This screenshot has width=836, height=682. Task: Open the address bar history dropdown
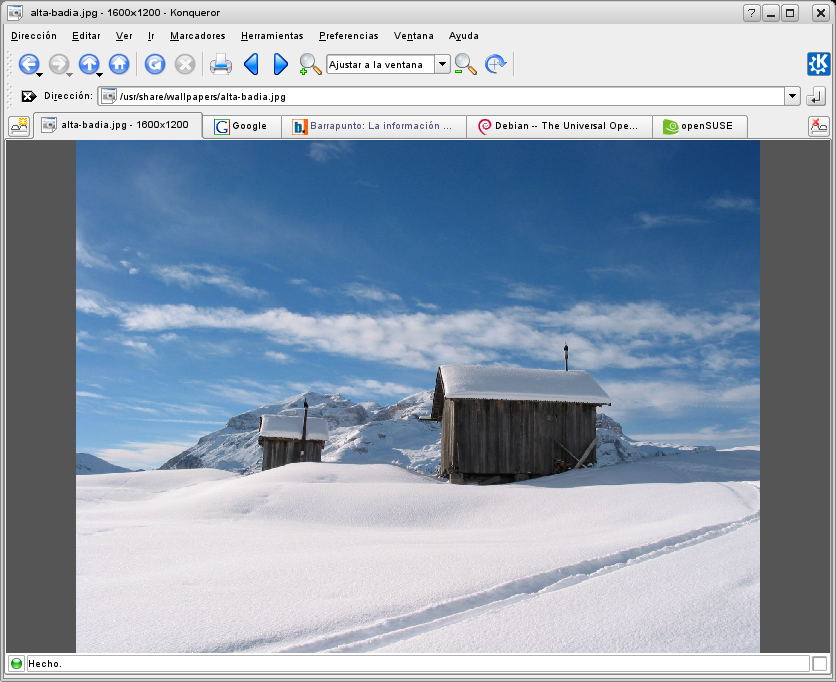pos(793,97)
